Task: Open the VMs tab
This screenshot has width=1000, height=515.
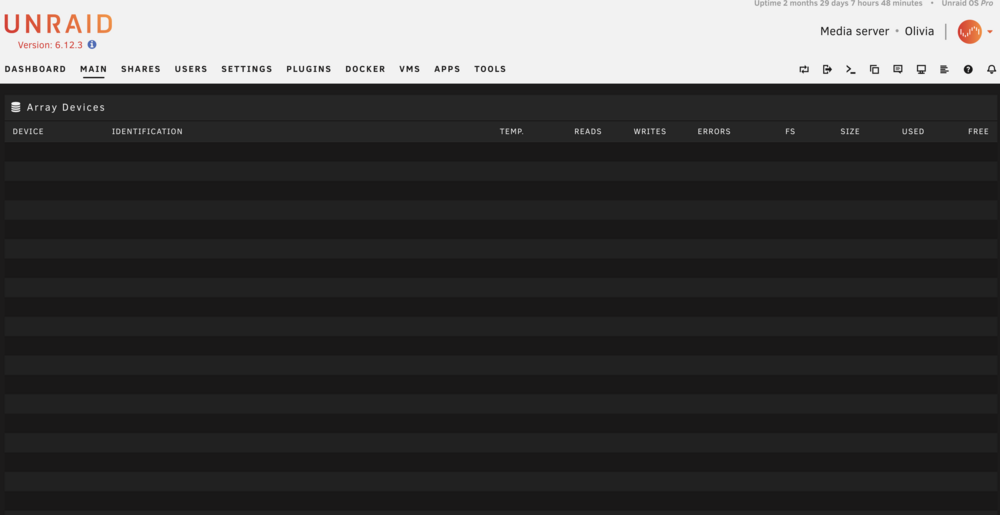Action: 409,69
